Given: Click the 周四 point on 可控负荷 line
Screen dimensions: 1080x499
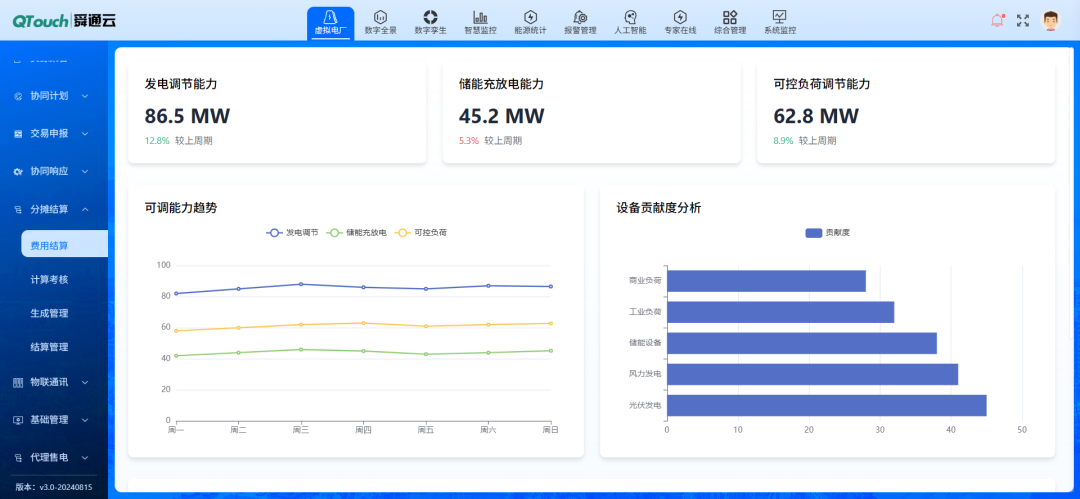Looking at the screenshot, I should click(x=364, y=323).
